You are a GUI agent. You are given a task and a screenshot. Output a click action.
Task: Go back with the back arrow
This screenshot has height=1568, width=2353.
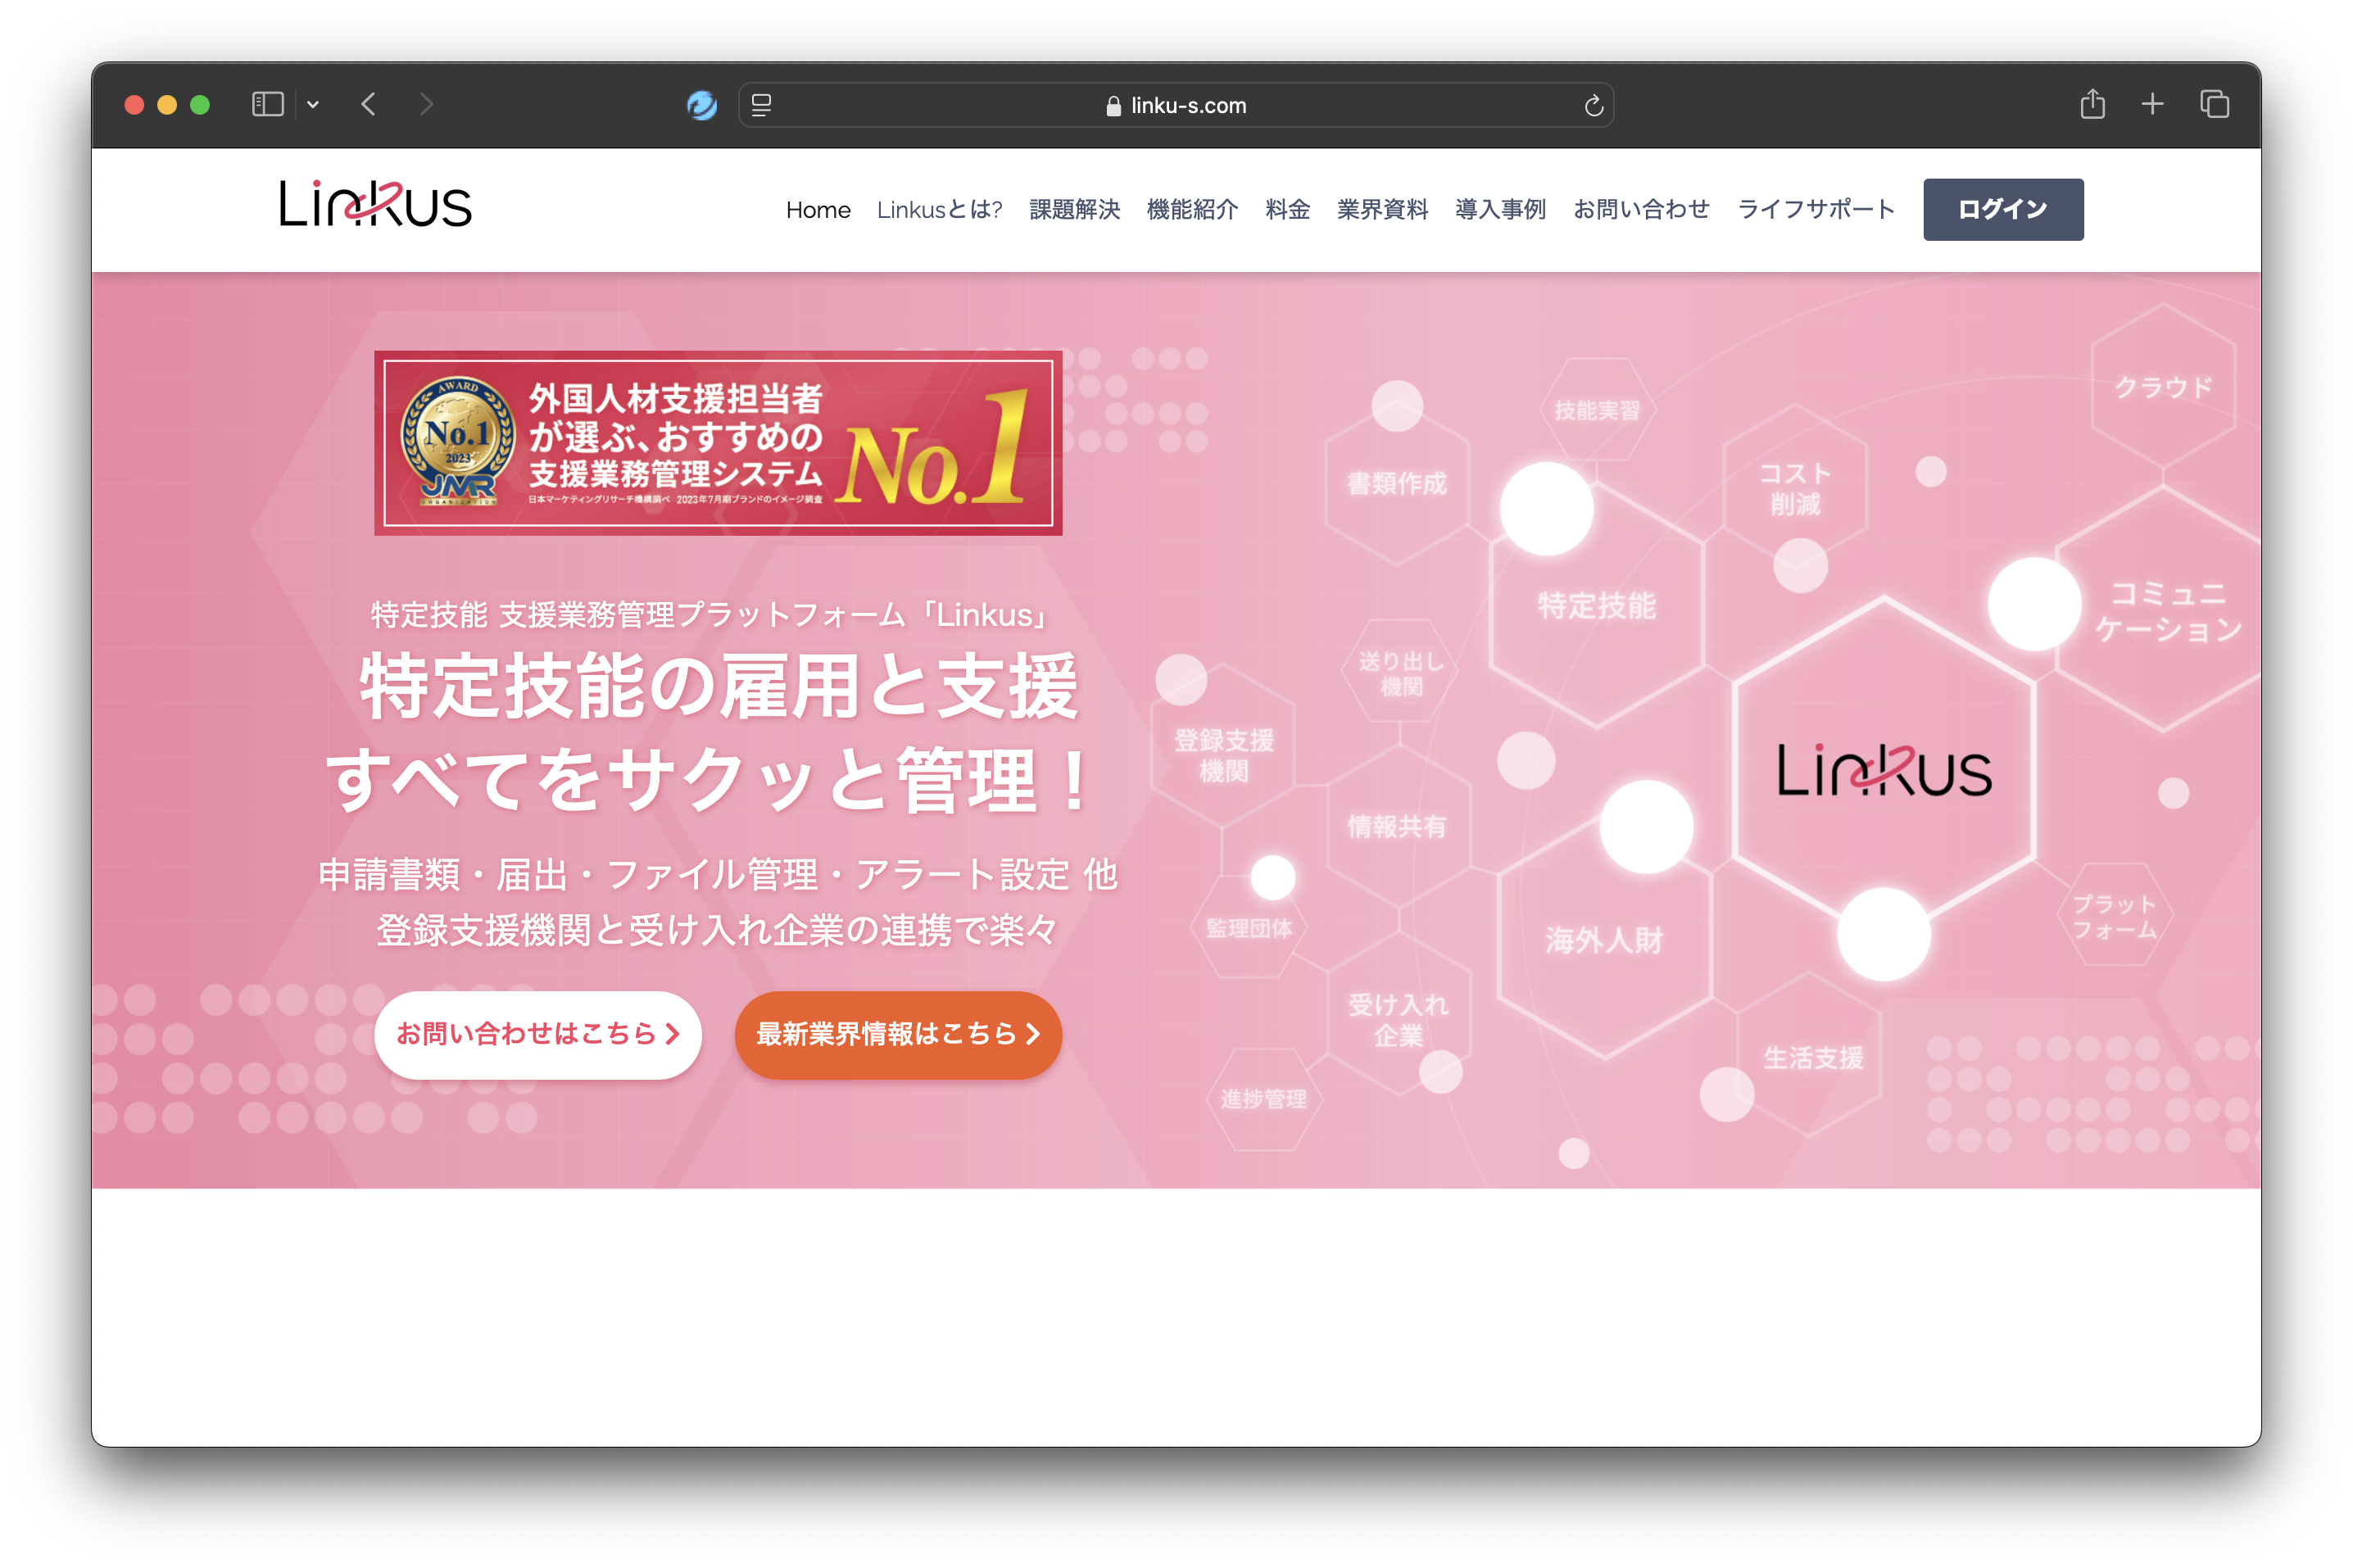pyautogui.click(x=369, y=104)
